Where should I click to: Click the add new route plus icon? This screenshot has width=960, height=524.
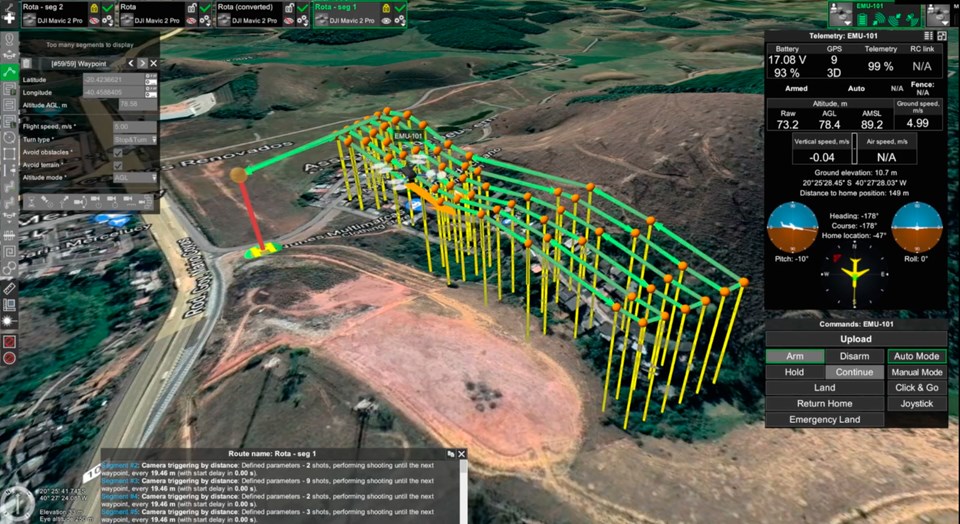[9, 19]
